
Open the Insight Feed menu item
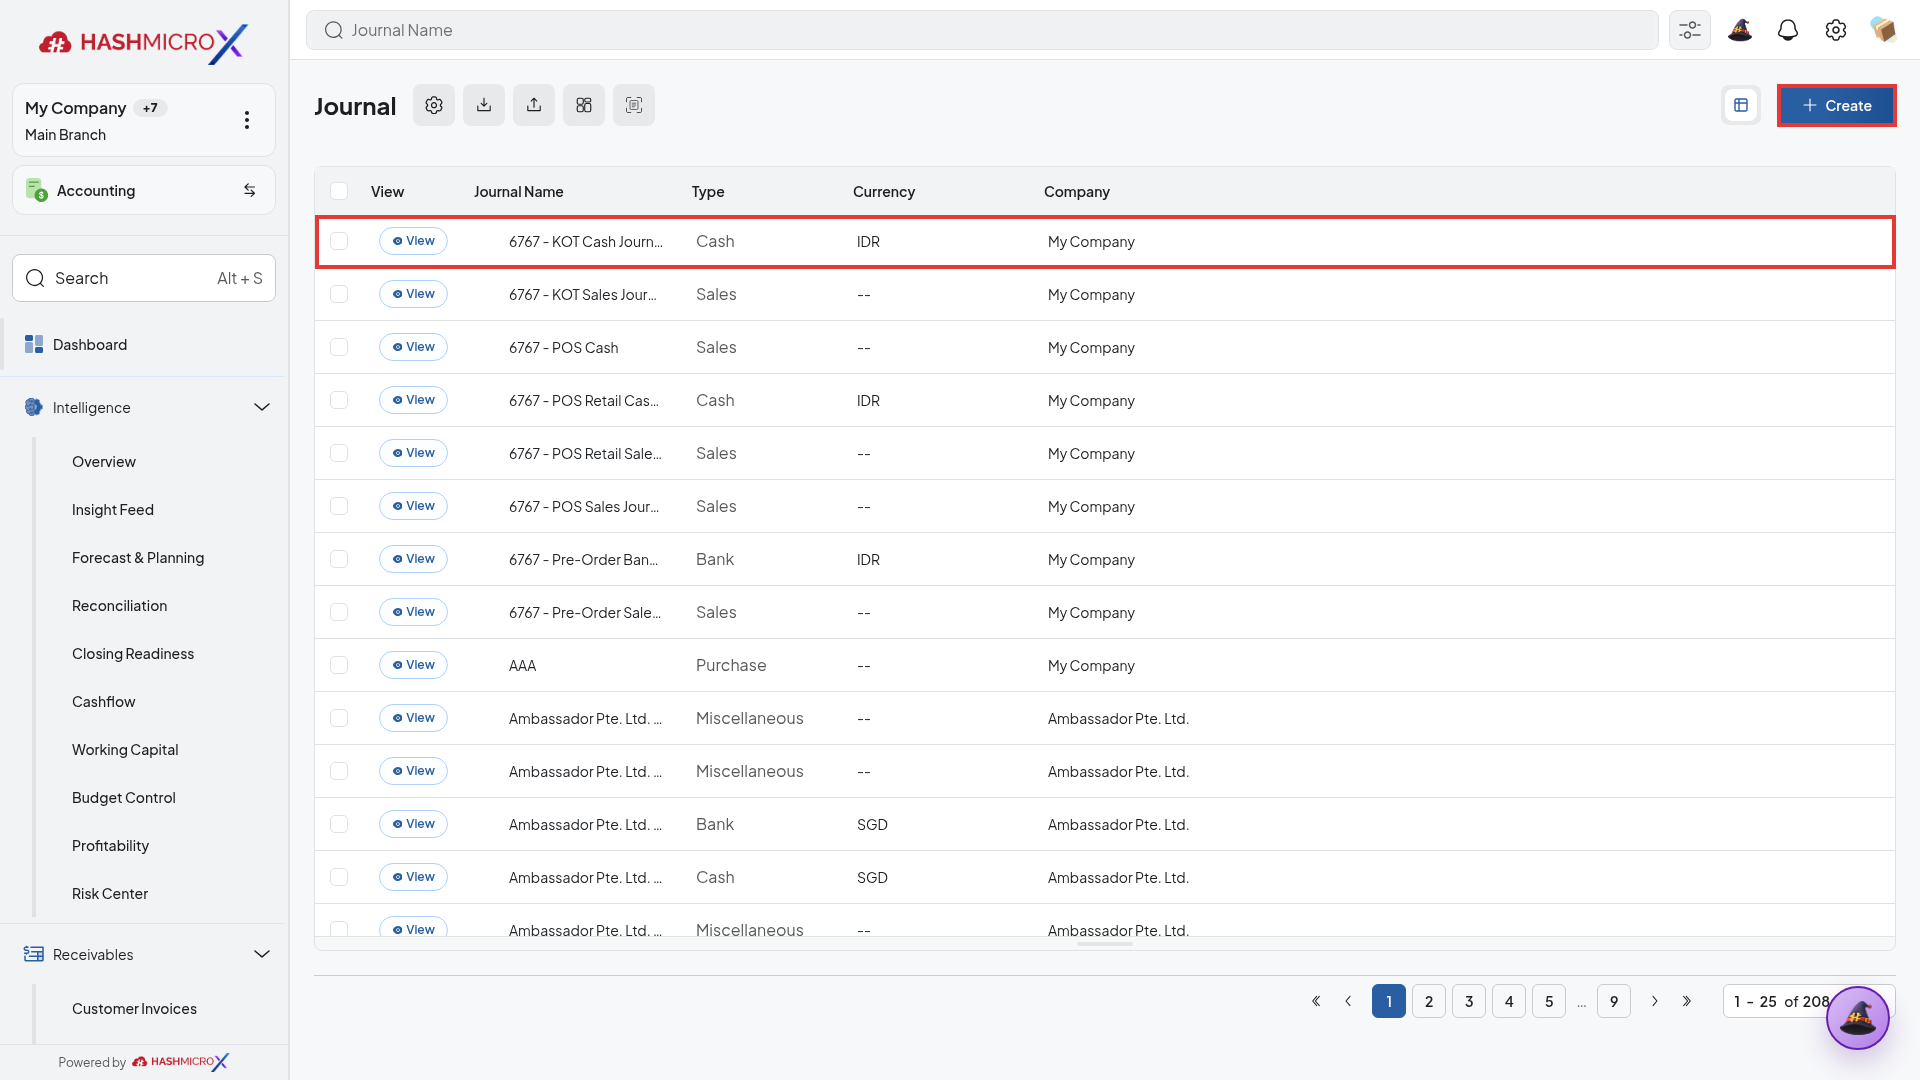(113, 510)
